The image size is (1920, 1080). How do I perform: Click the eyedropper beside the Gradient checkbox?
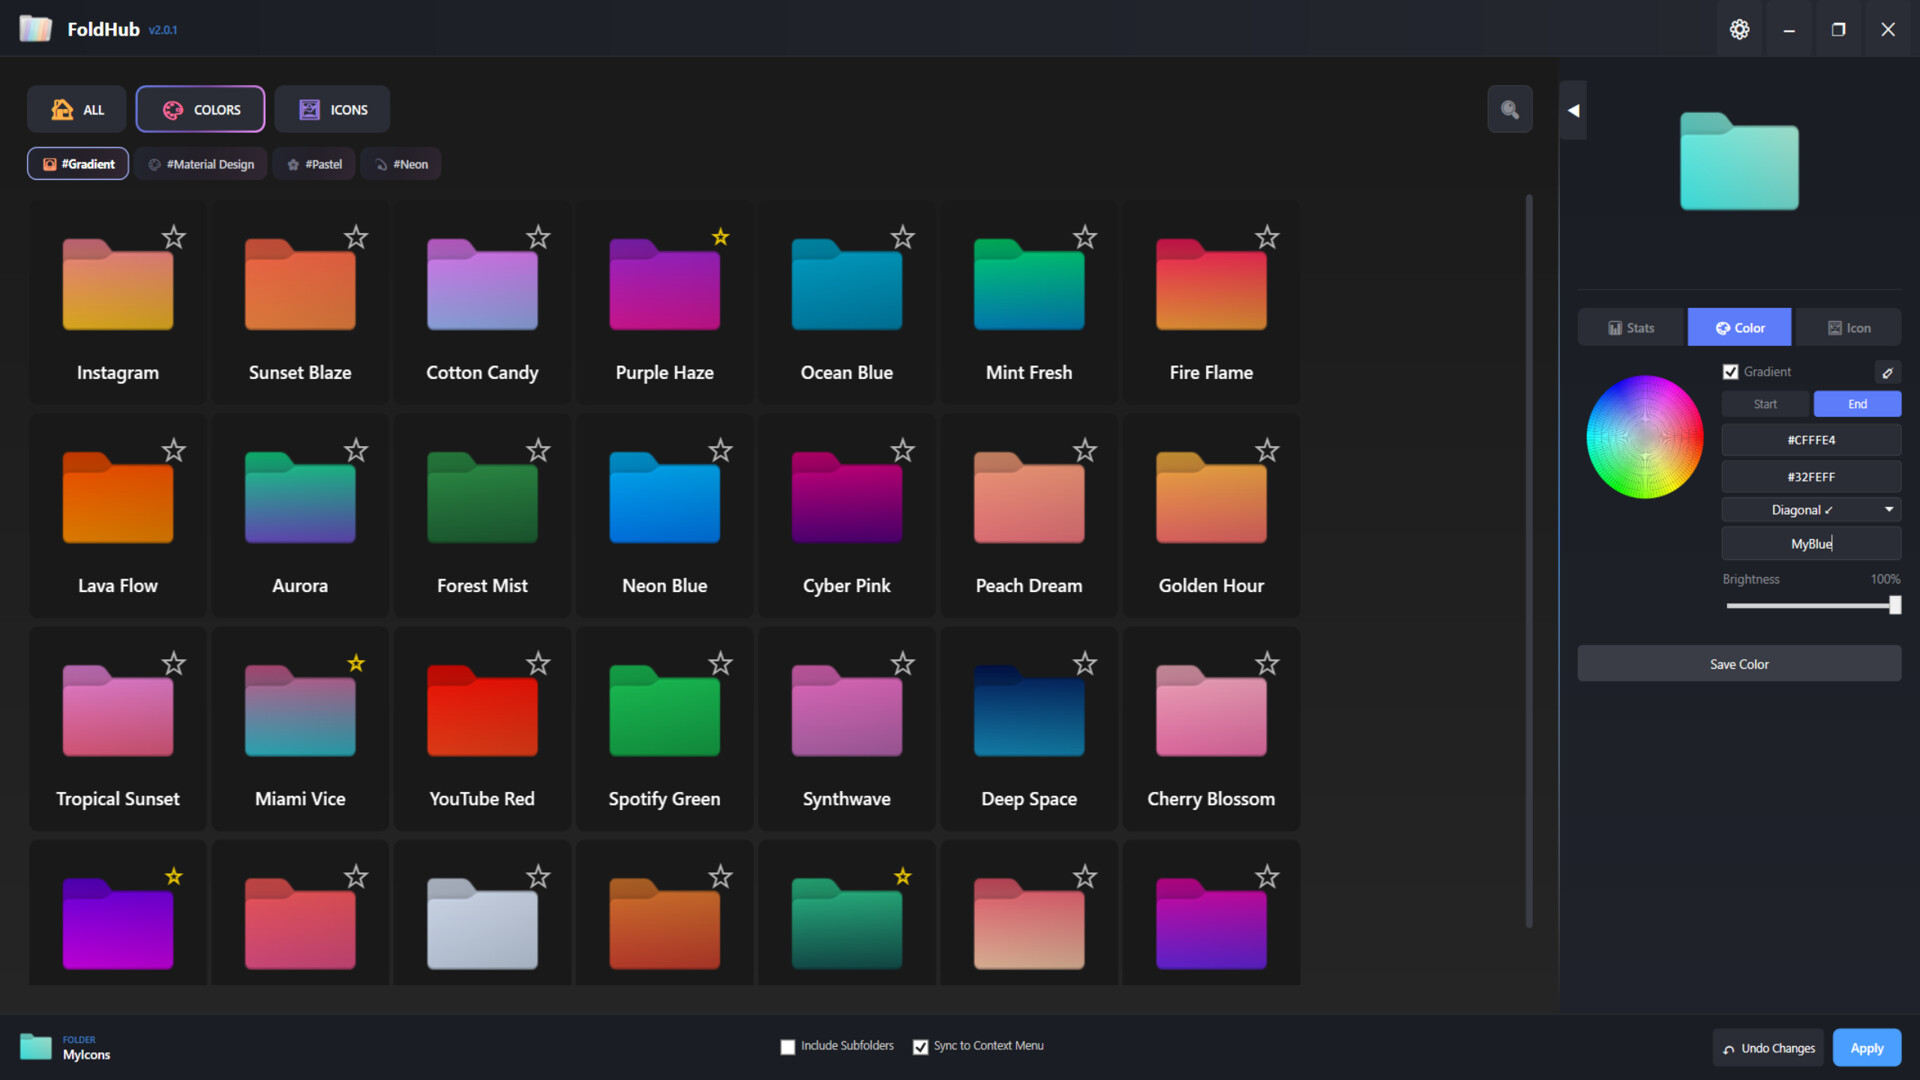pyautogui.click(x=1888, y=372)
